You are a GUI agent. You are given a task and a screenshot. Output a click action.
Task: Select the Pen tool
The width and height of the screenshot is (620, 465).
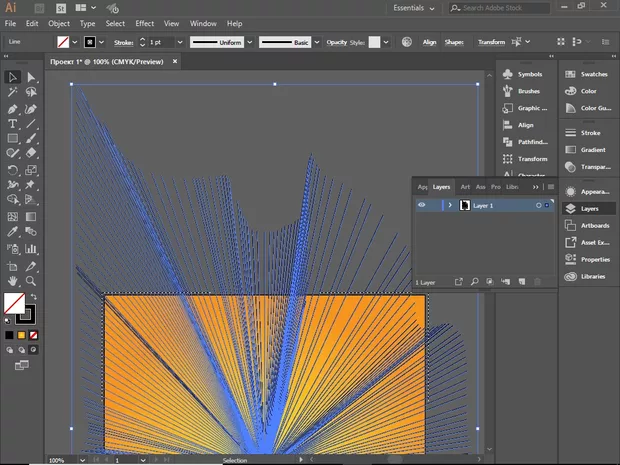(13, 108)
